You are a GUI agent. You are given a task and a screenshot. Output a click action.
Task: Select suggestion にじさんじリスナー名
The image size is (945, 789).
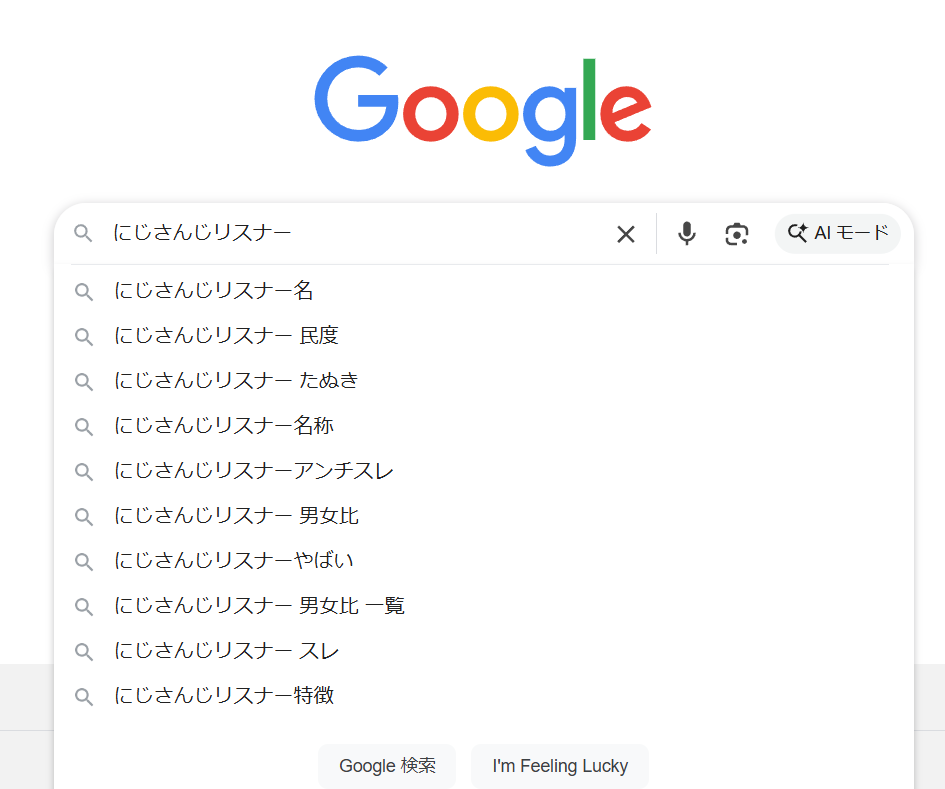(214, 291)
